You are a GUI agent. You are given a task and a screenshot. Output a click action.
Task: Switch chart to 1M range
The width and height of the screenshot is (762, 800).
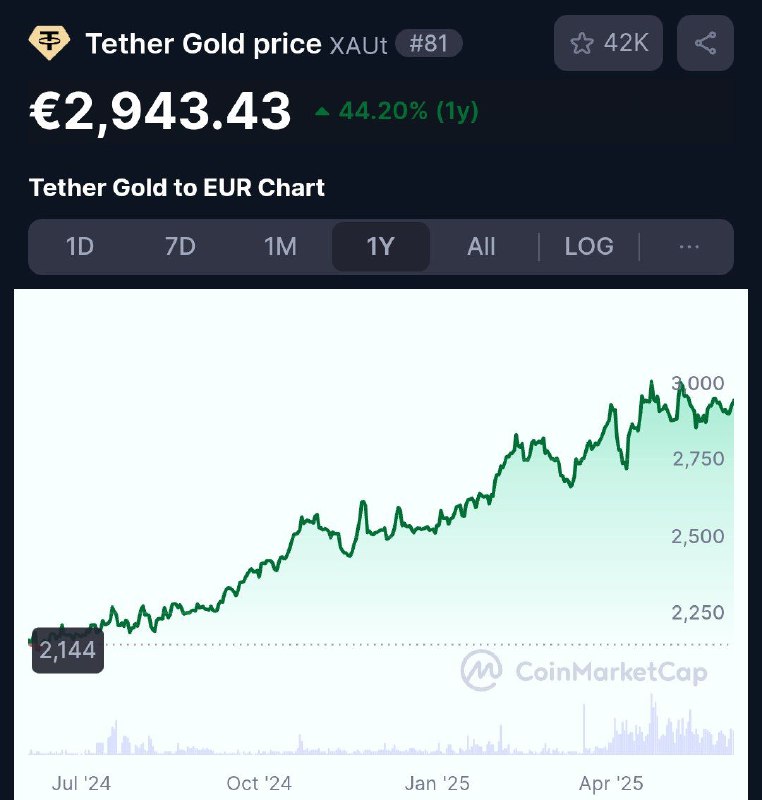pos(280,247)
